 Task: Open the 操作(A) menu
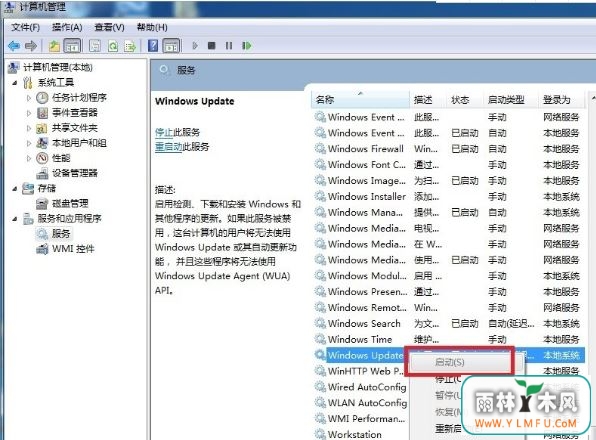tap(67, 27)
